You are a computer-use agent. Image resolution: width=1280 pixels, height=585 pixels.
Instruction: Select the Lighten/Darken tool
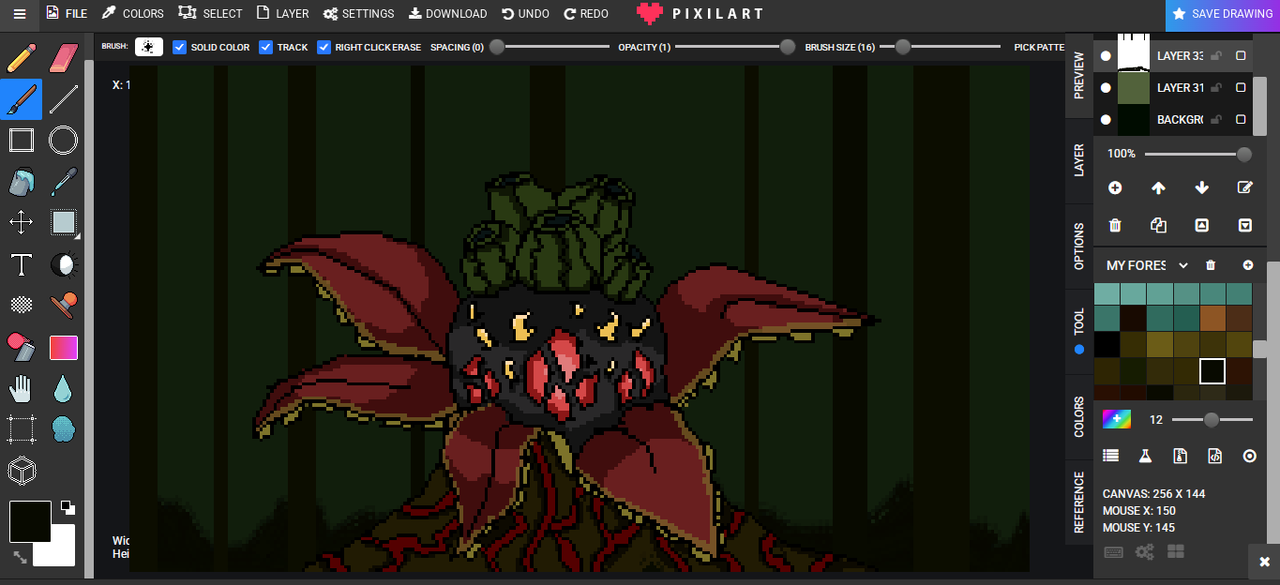[63, 264]
